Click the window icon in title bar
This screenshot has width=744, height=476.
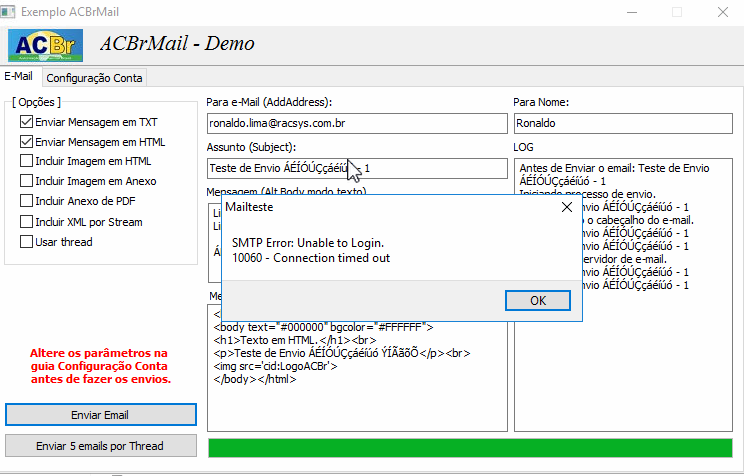click(7, 11)
